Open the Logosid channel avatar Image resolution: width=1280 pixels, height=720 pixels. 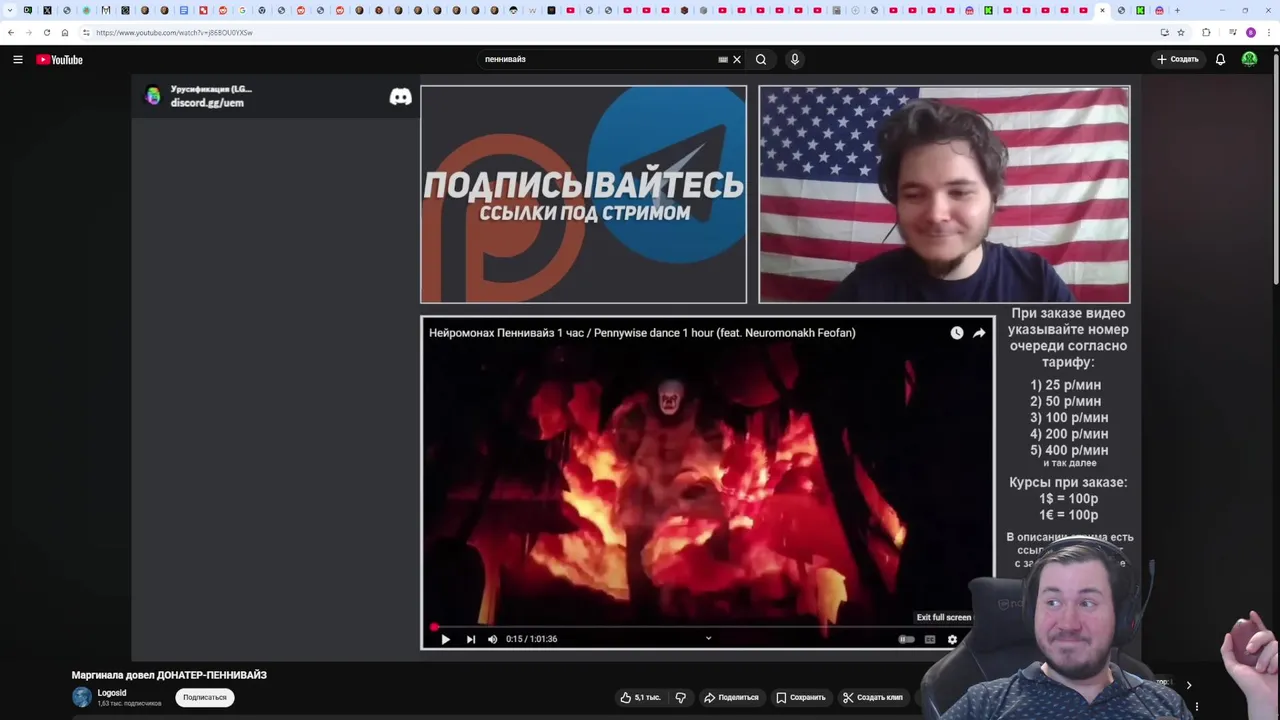pyautogui.click(x=82, y=697)
